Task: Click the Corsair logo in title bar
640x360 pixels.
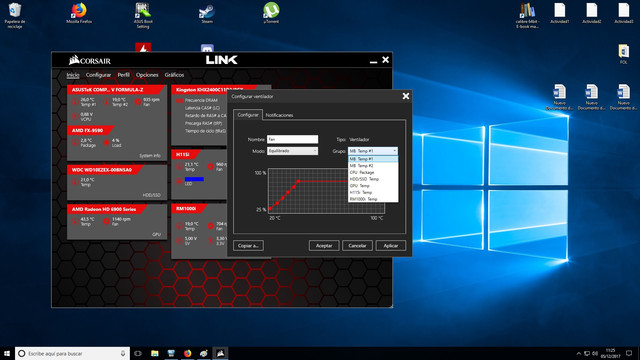Action: point(90,60)
